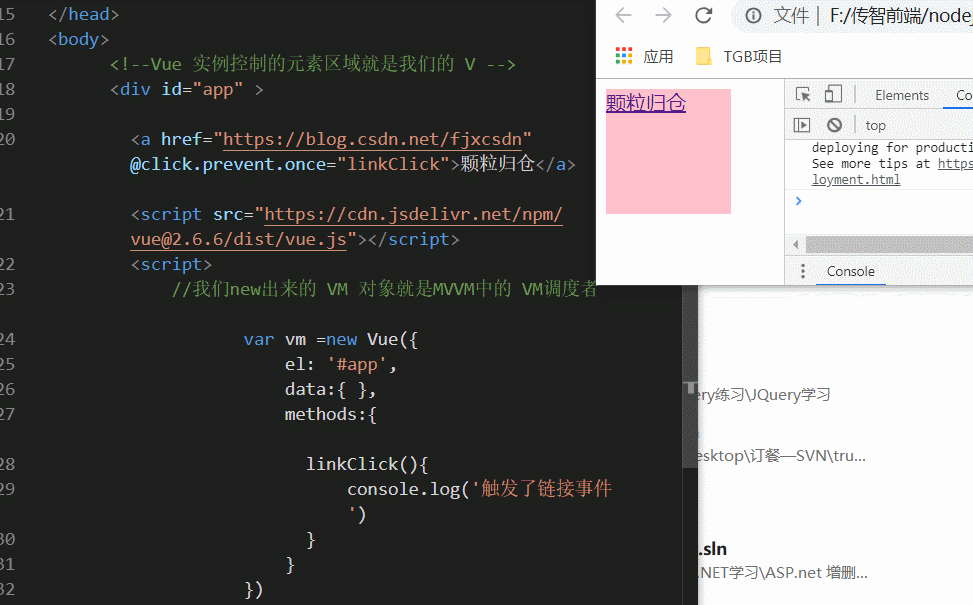Open the 应用 apps grid bookmark
This screenshot has height=605, width=973.
pyautogui.click(x=645, y=56)
